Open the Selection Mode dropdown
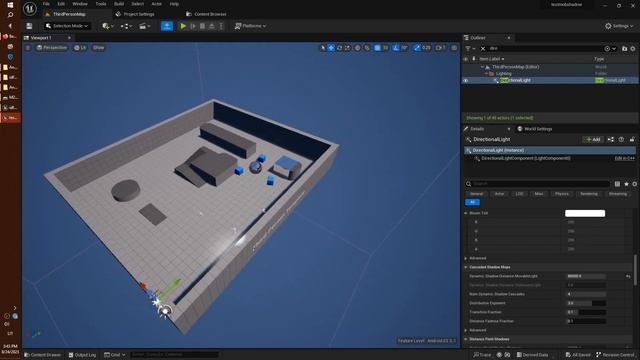The height and width of the screenshot is (360, 640). [67, 26]
